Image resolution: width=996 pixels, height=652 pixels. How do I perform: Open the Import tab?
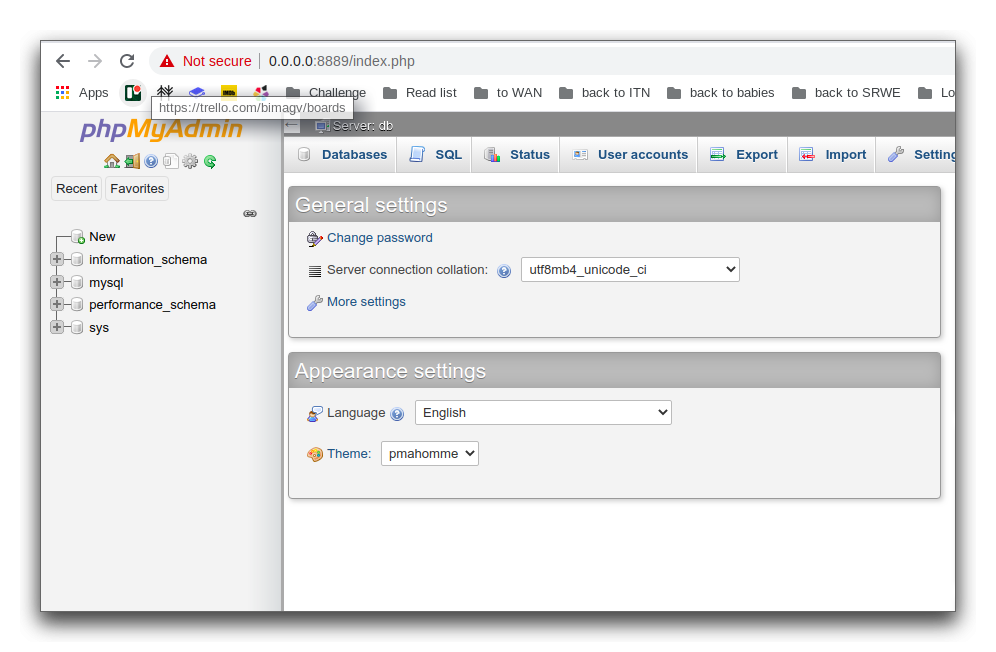(x=833, y=154)
